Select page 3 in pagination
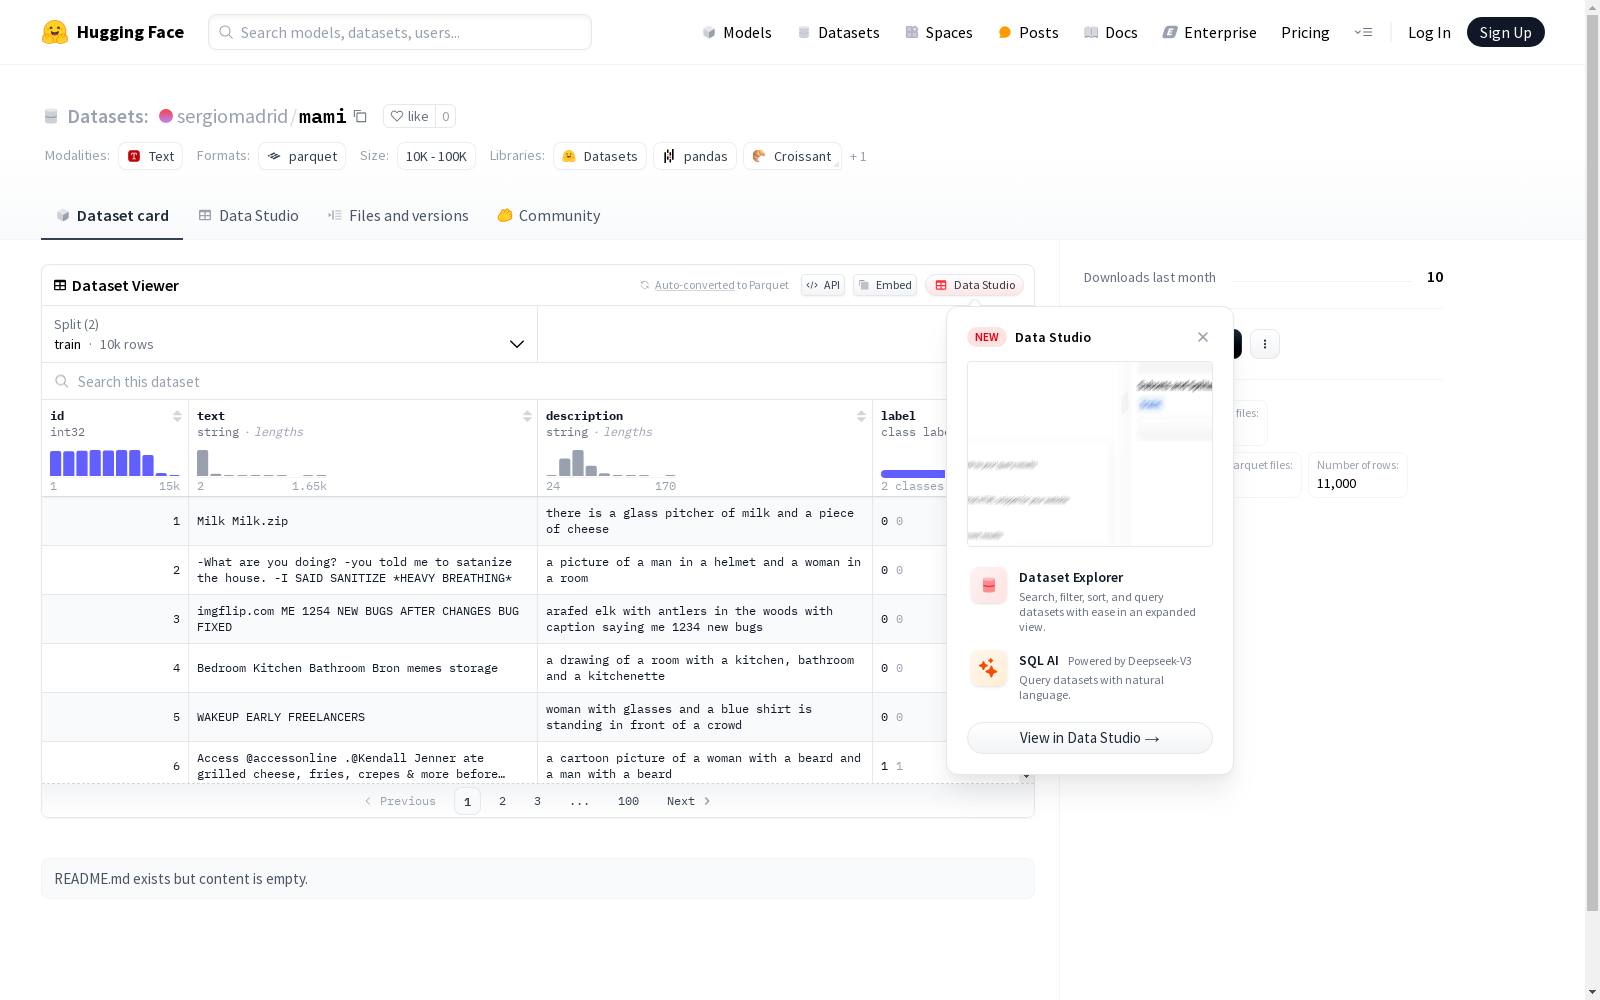Screen dimensions: 1600x1000 (x=538, y=801)
